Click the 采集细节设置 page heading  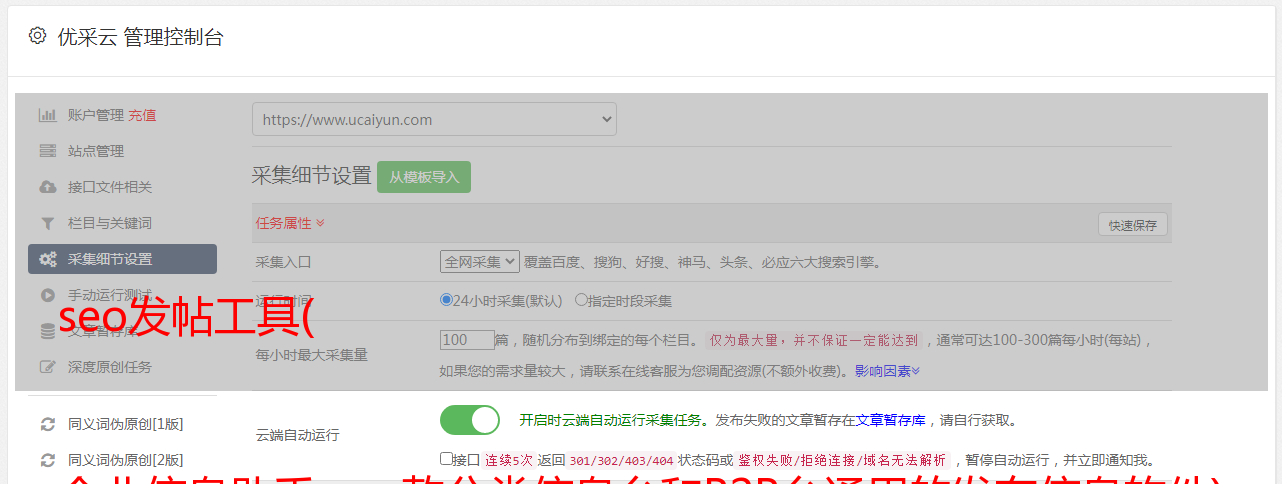click(x=311, y=176)
